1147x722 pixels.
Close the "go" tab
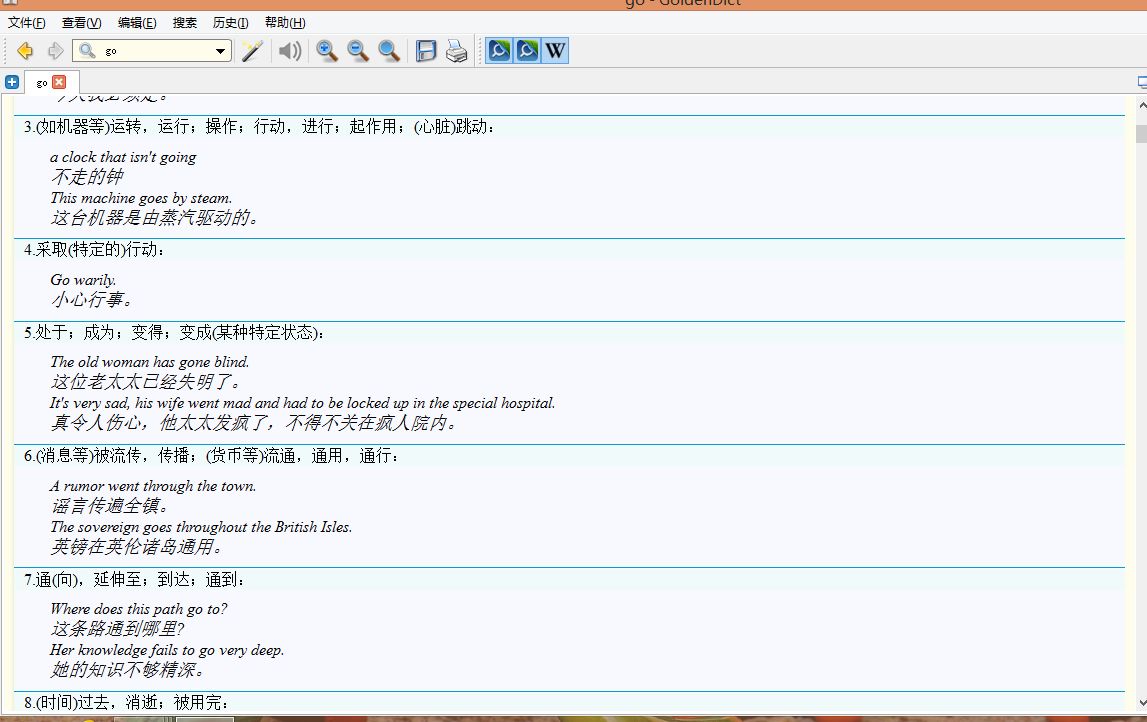[x=59, y=82]
